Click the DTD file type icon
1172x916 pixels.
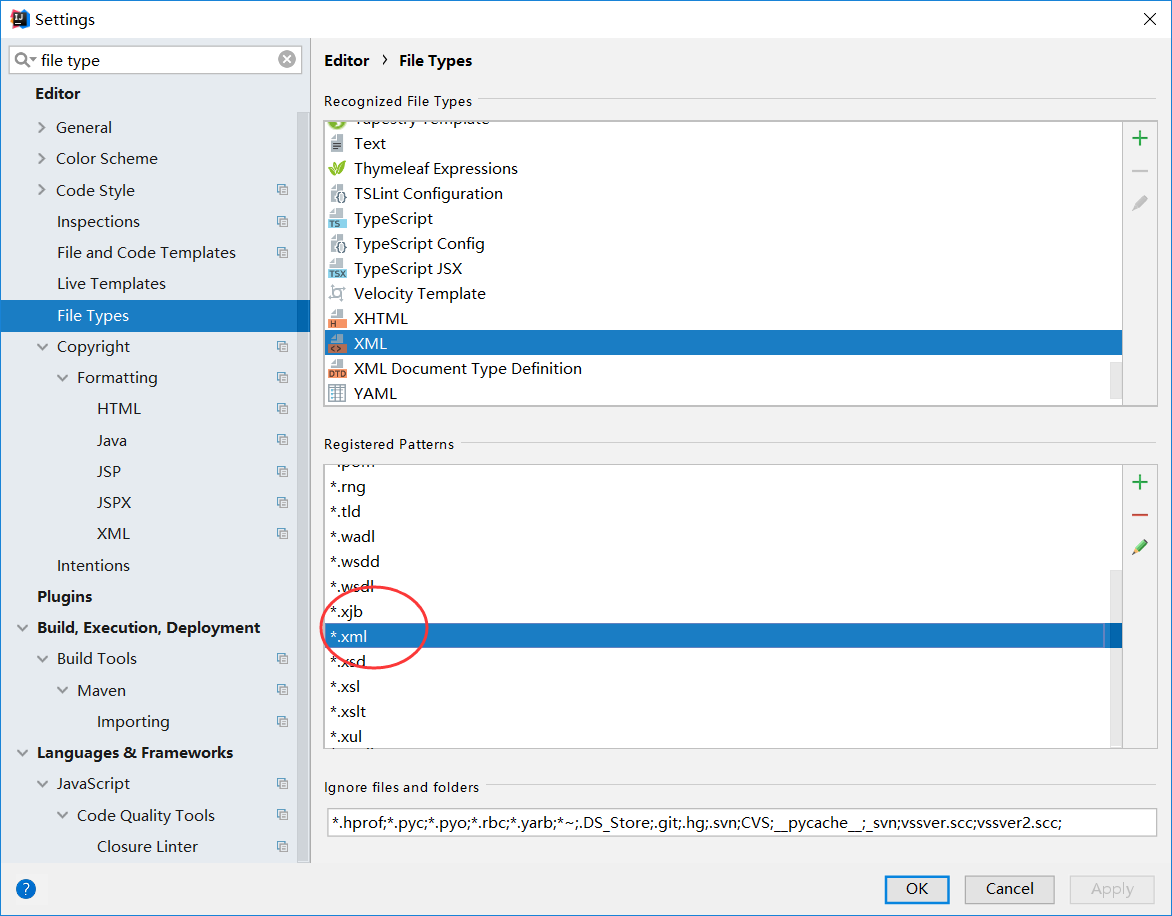coord(337,368)
